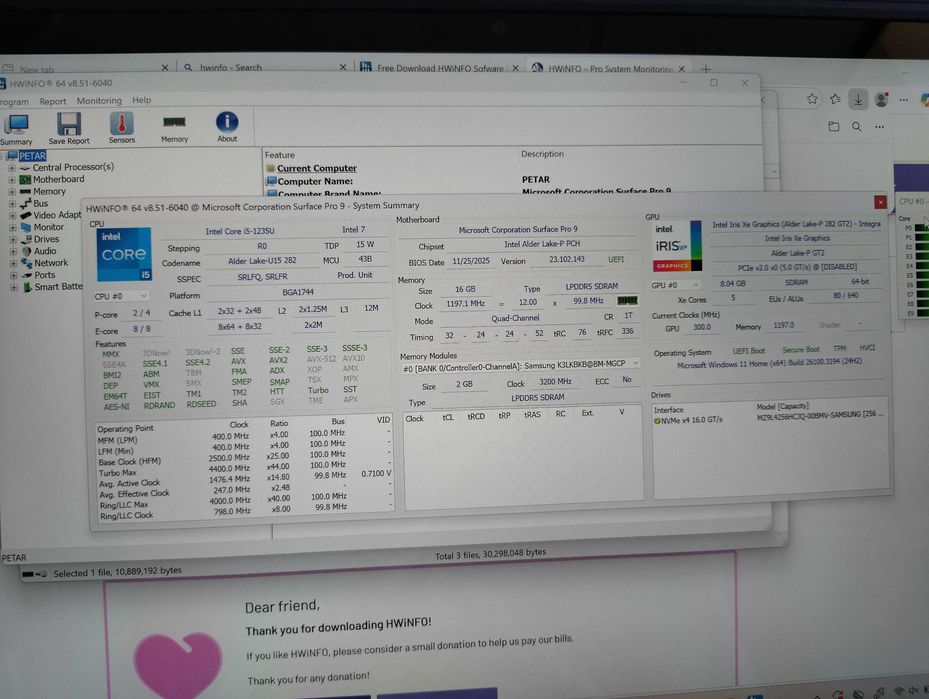
Task: Open more options ellipsis in downloads panel
Action: point(879,126)
